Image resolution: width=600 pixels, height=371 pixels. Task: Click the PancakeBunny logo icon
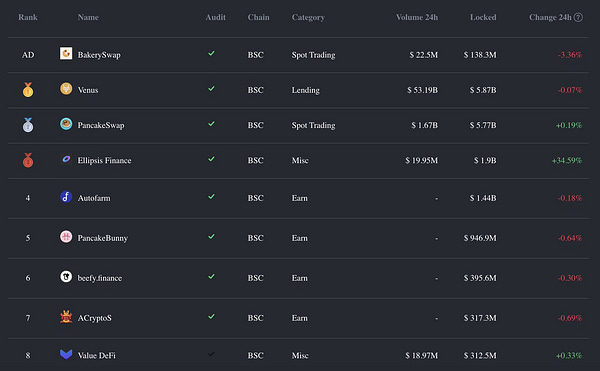click(66, 237)
